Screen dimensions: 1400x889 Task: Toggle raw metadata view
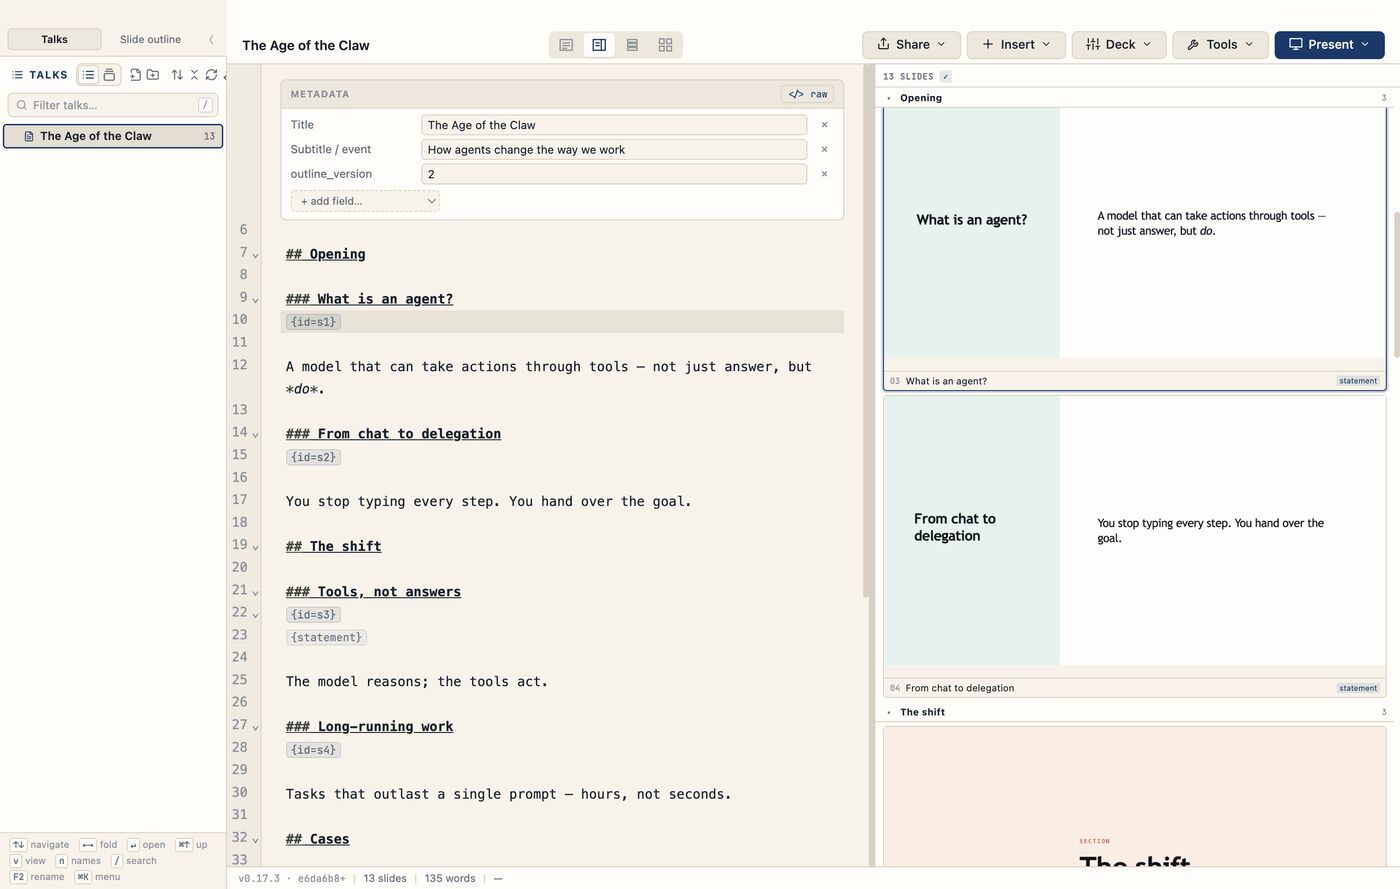pyautogui.click(x=808, y=94)
